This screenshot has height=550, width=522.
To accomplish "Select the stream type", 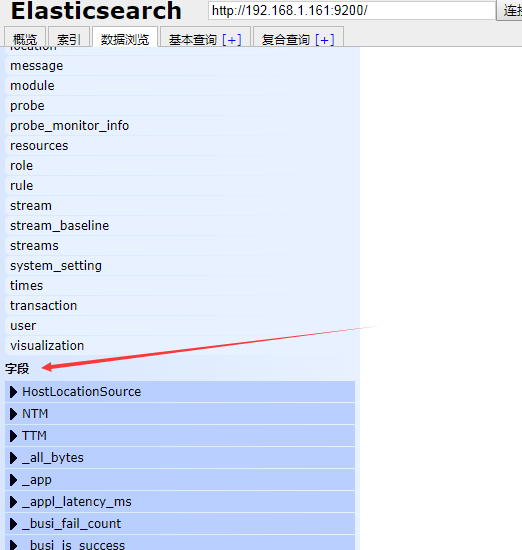I will tap(182, 206).
